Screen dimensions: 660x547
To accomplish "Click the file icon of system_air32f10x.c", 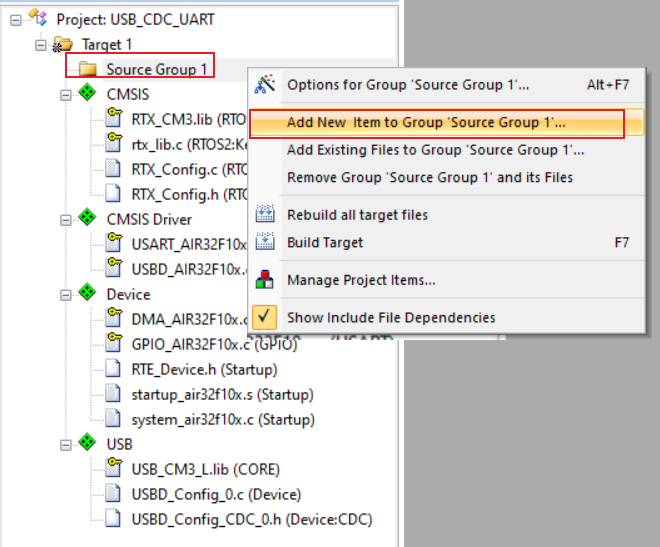I will tap(113, 419).
